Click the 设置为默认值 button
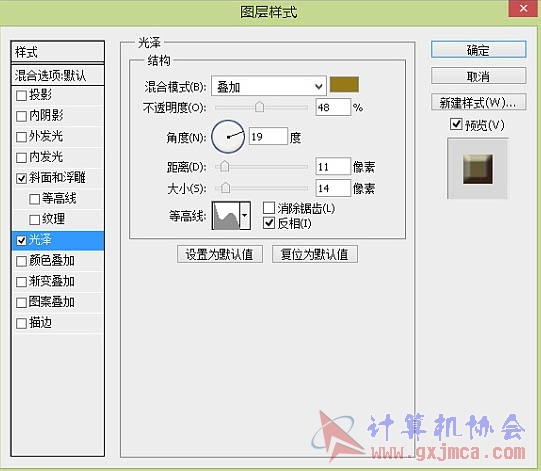Viewport: 541px width, 471px height. click(x=220, y=254)
